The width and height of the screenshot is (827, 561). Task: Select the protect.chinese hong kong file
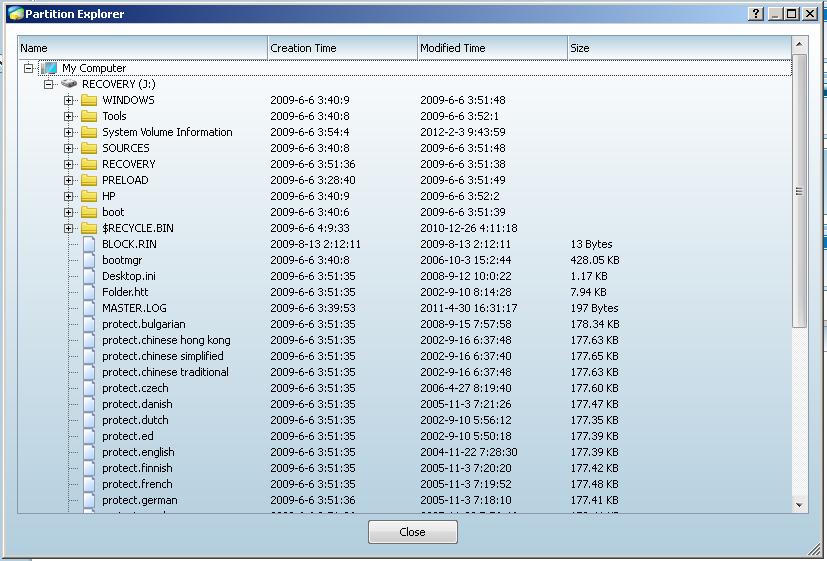click(166, 340)
